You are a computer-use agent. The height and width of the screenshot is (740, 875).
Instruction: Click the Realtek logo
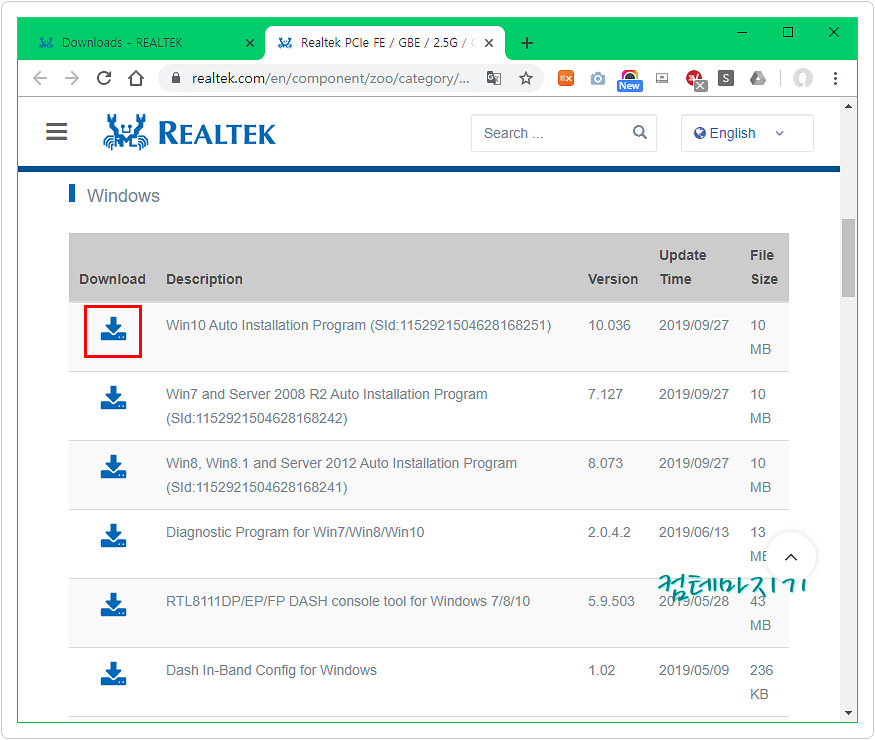pos(190,133)
